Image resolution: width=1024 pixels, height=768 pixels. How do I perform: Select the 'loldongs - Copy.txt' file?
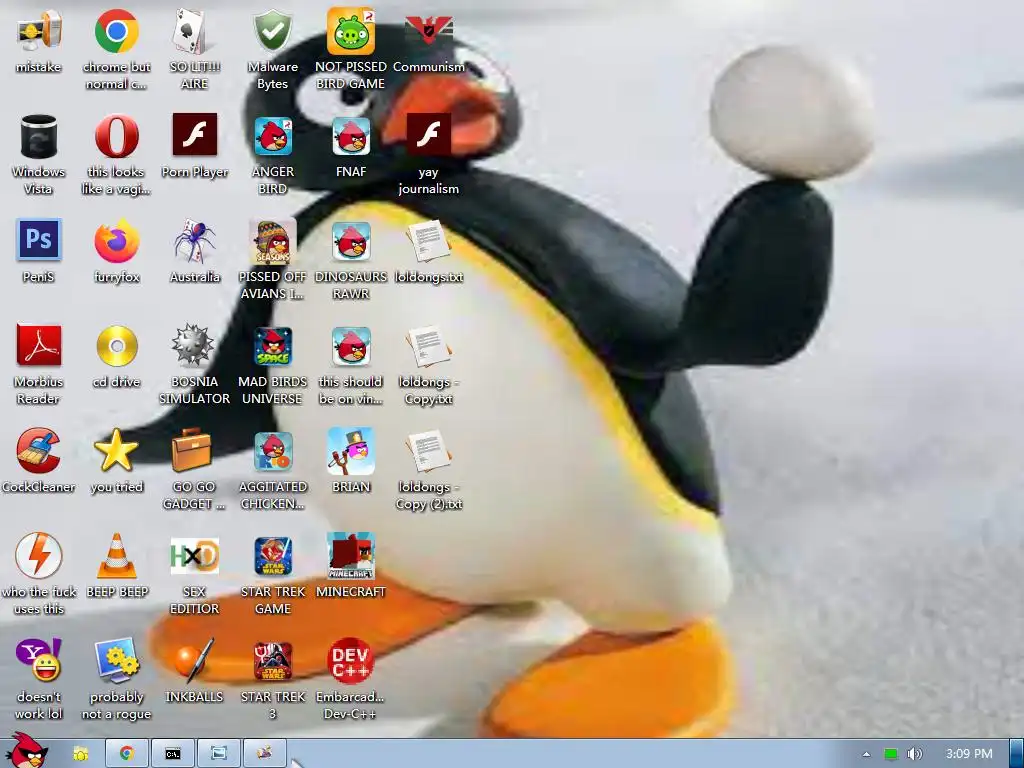(x=428, y=347)
